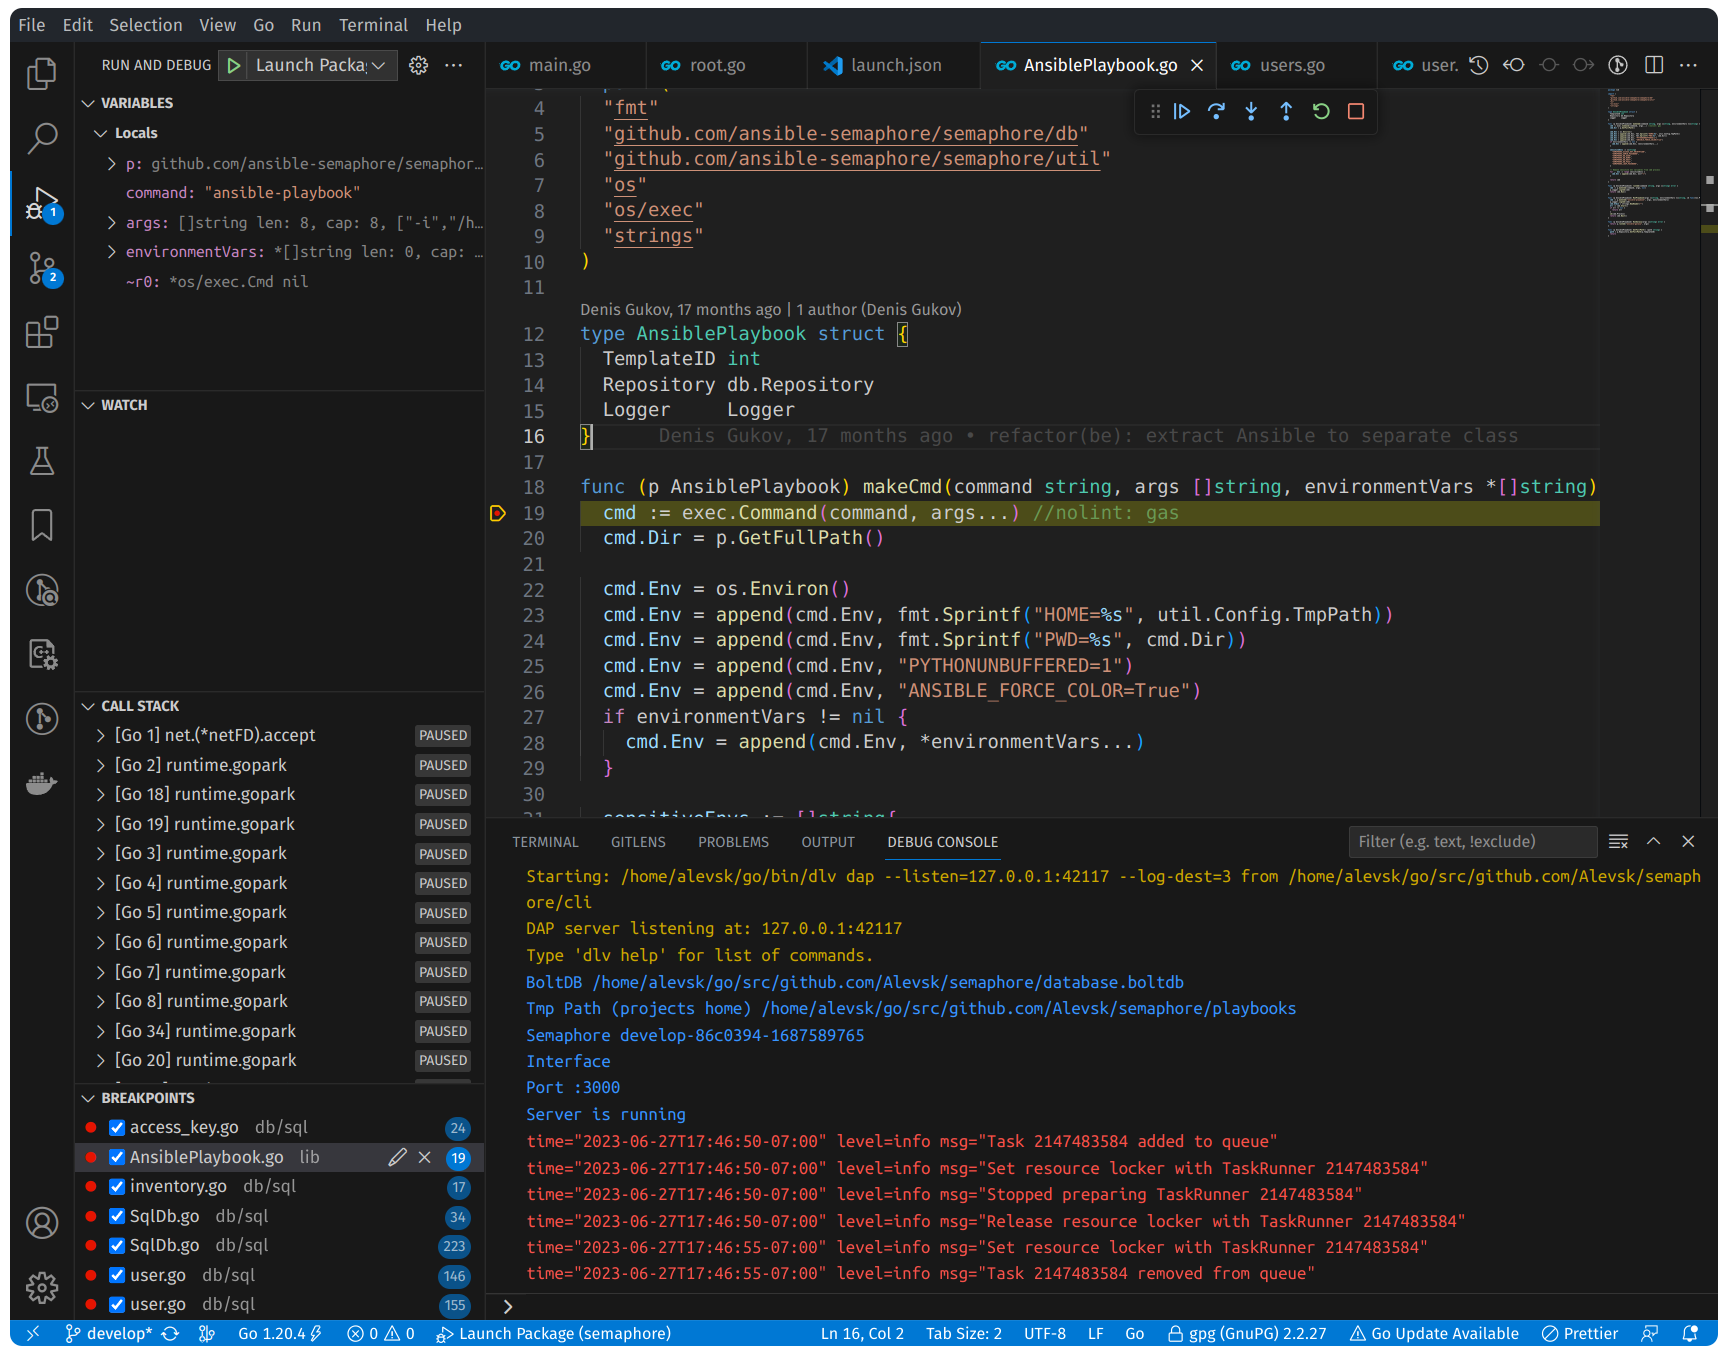Click Go Update Available in status bar
The height and width of the screenshot is (1356, 1728).
(x=1434, y=1333)
